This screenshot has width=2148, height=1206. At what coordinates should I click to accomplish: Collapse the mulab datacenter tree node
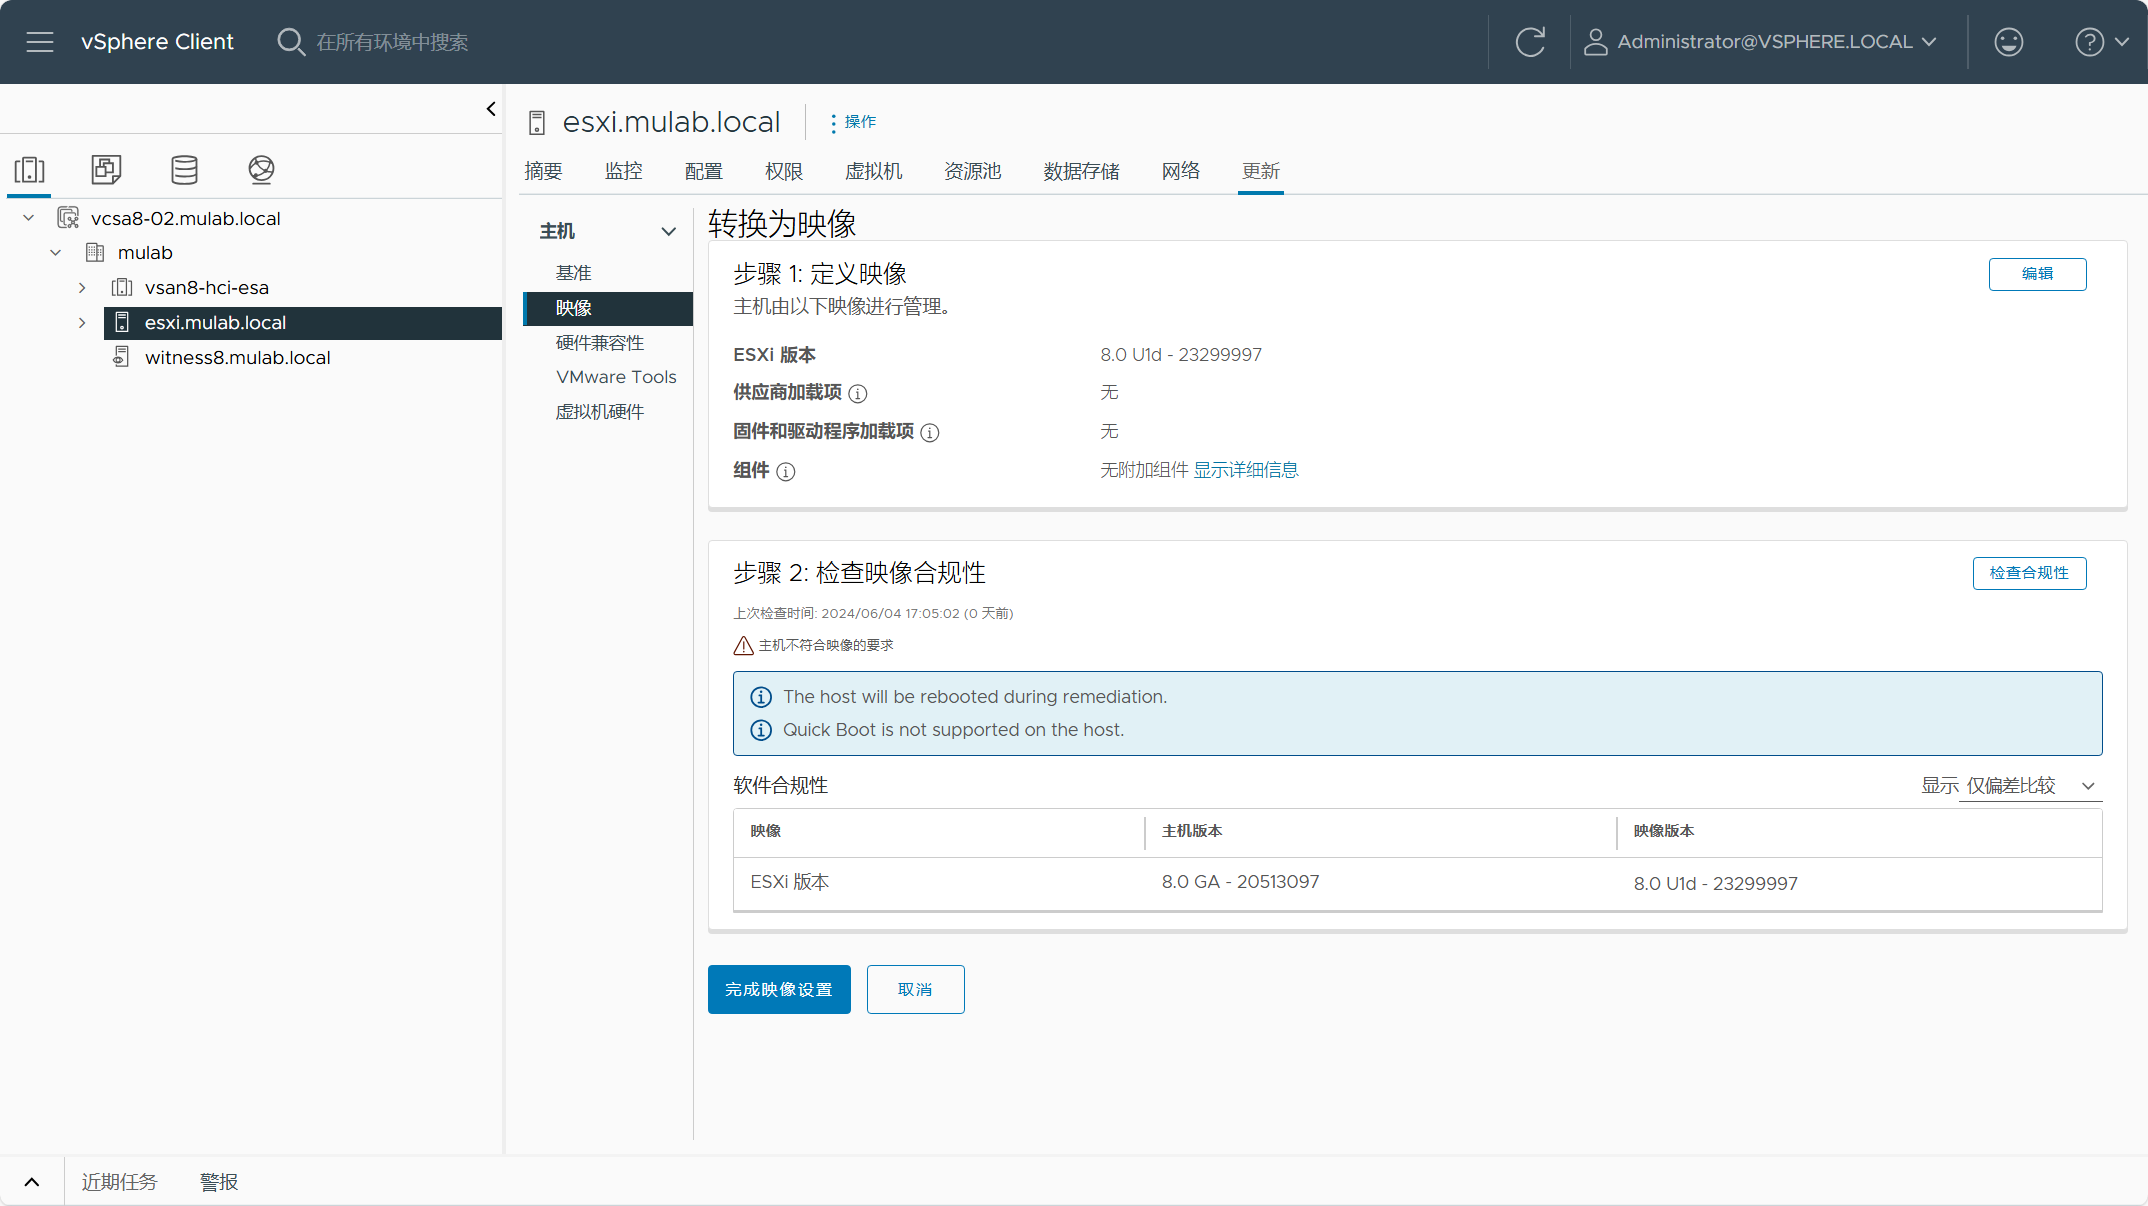56,253
